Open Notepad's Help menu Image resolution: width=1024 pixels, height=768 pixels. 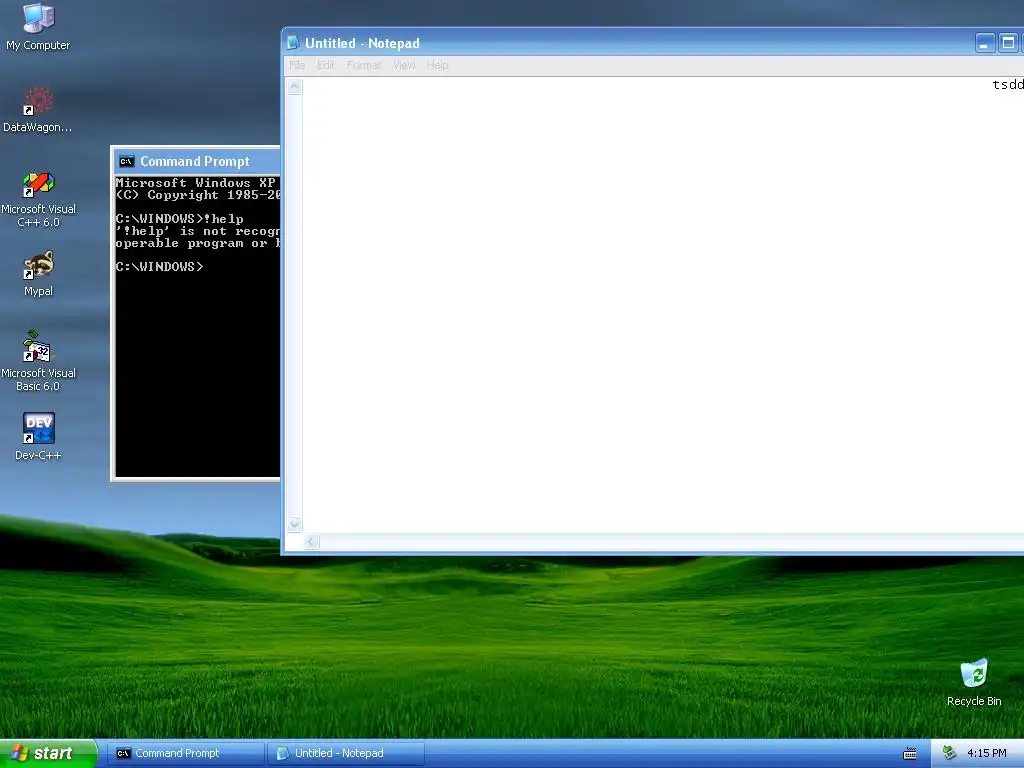click(438, 65)
